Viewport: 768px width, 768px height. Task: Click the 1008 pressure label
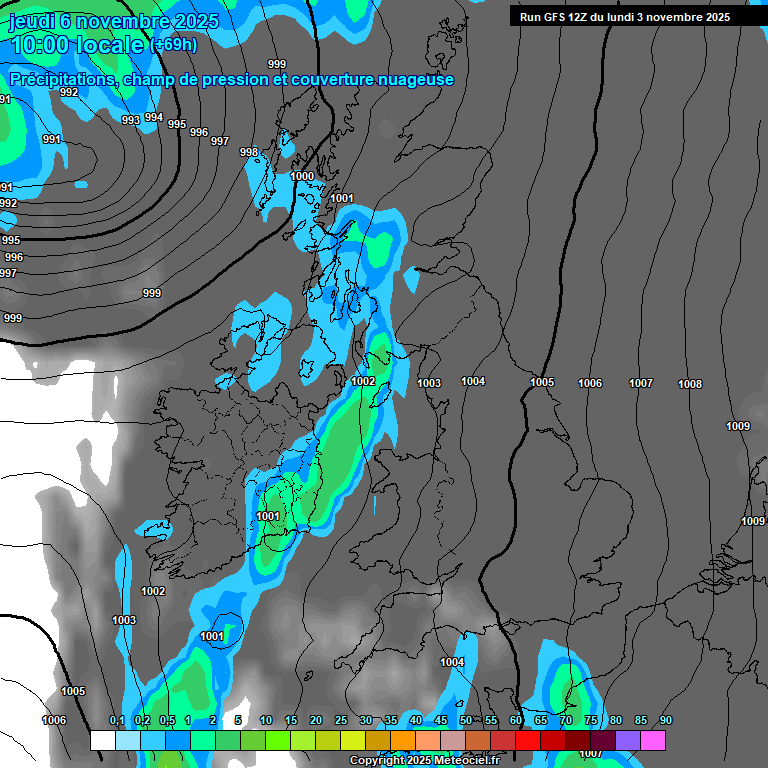690,385
